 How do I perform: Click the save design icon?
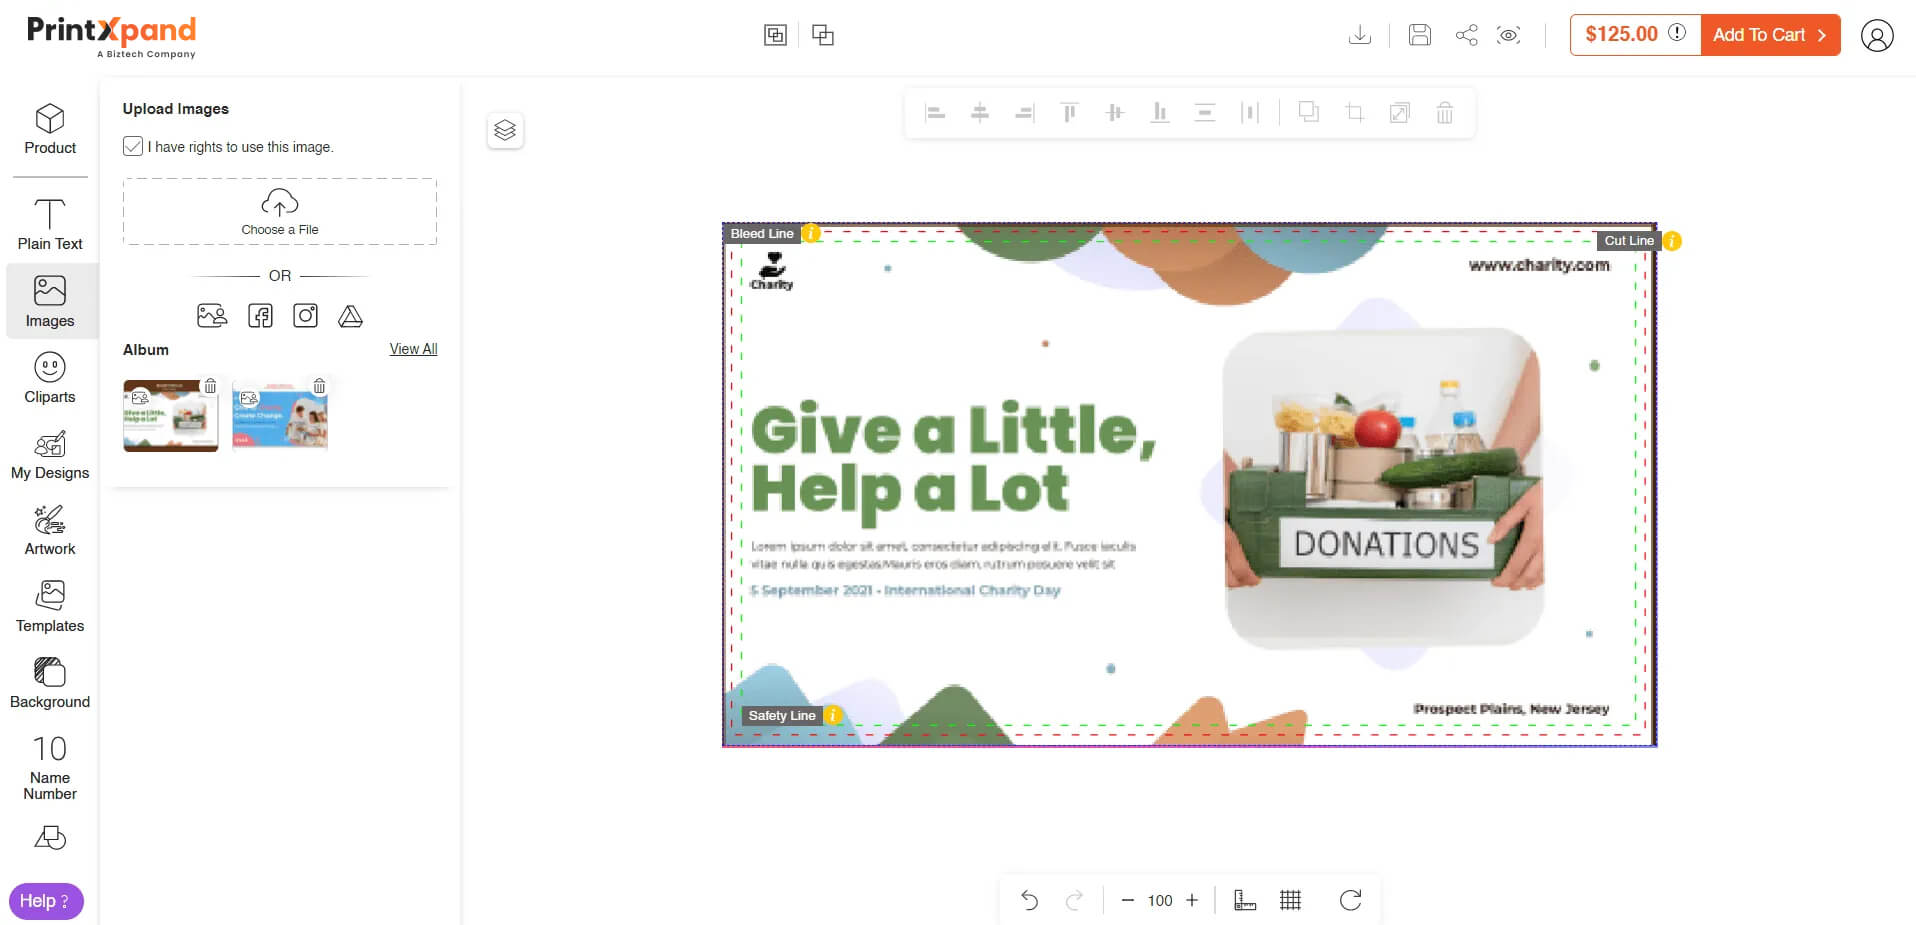1419,35
